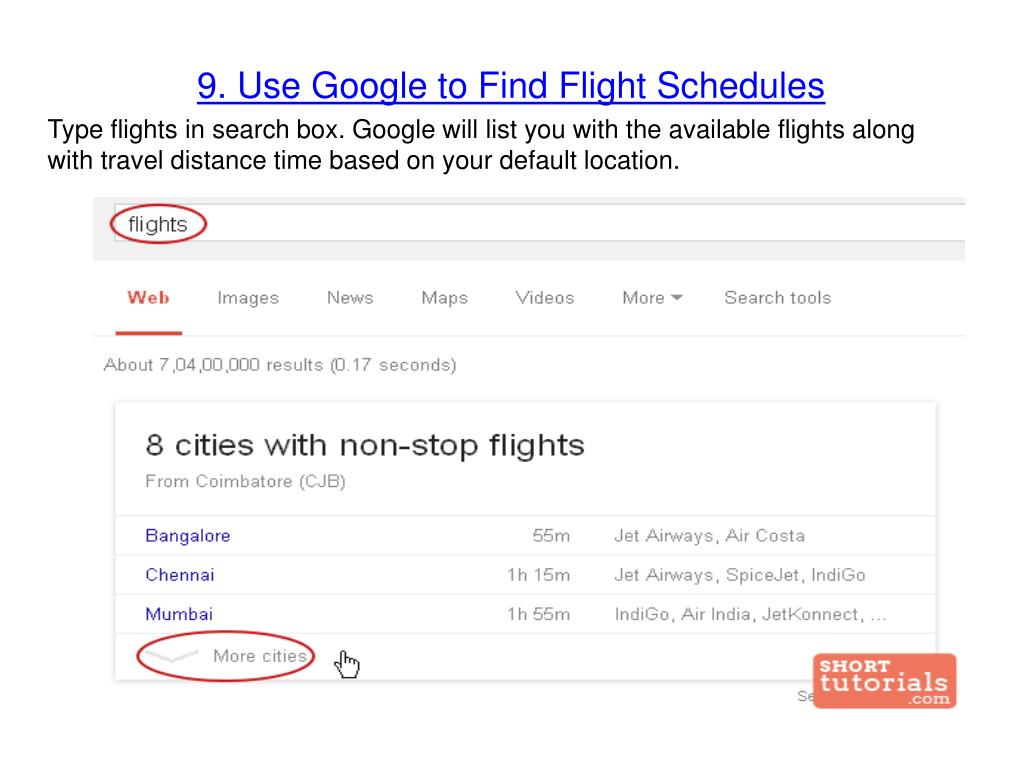Open the Bangalore flights link
Image resolution: width=1023 pixels, height=767 pixels.
pos(188,535)
